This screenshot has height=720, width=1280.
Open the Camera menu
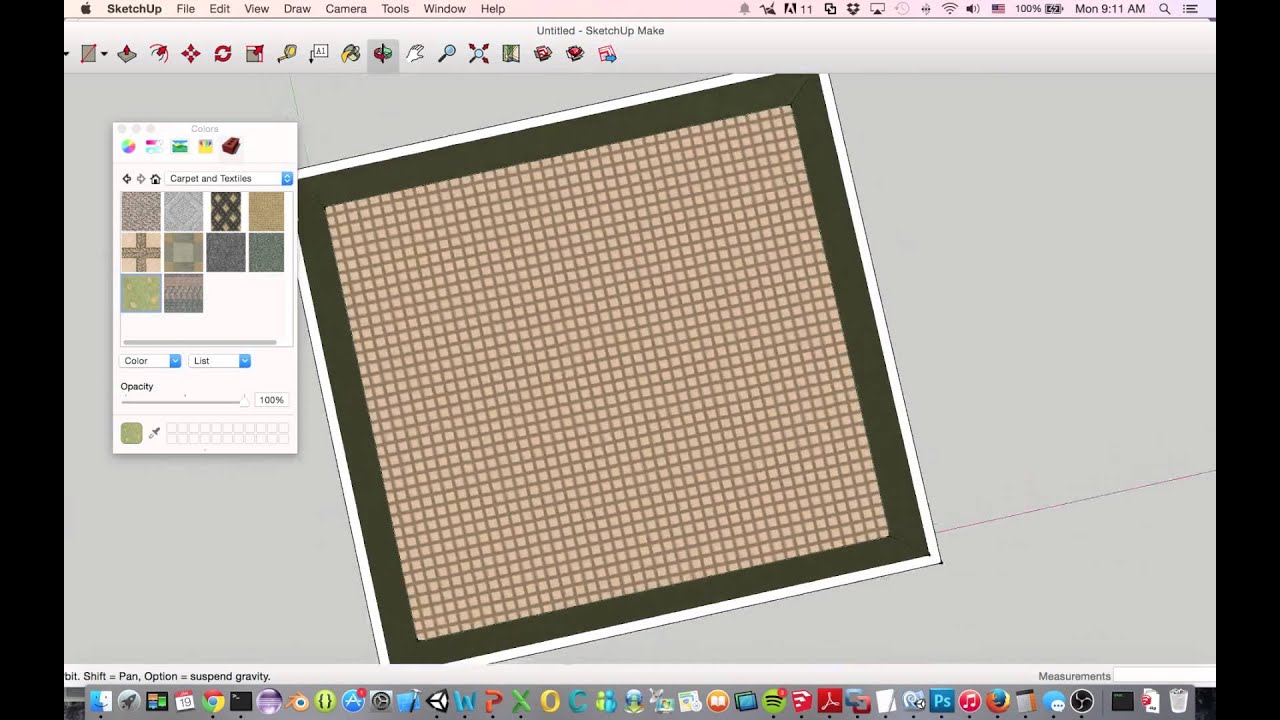coord(346,9)
